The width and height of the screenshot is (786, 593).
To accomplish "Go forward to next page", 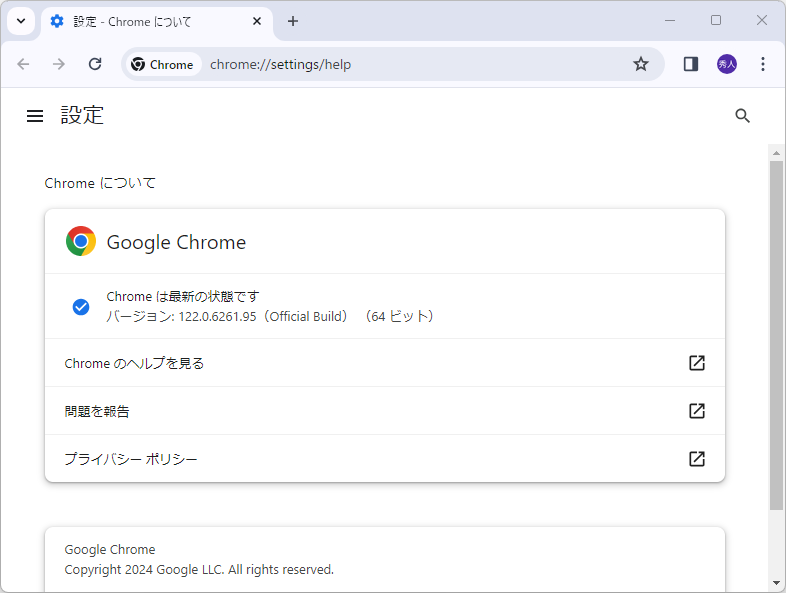I will 59,64.
